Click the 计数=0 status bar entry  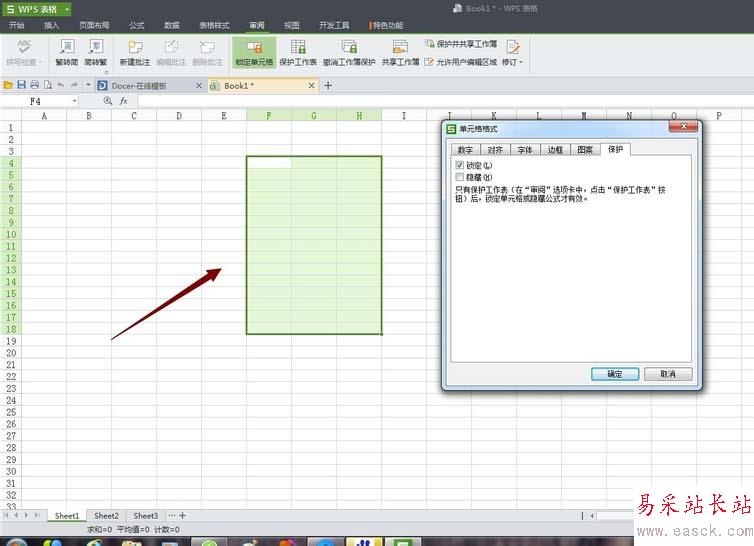coord(167,530)
